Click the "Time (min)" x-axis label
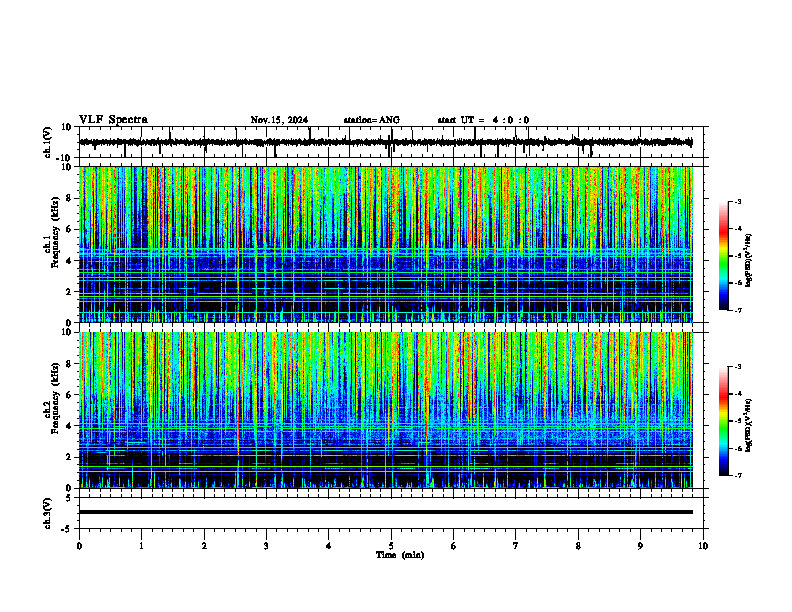792x612 pixels. point(400,555)
